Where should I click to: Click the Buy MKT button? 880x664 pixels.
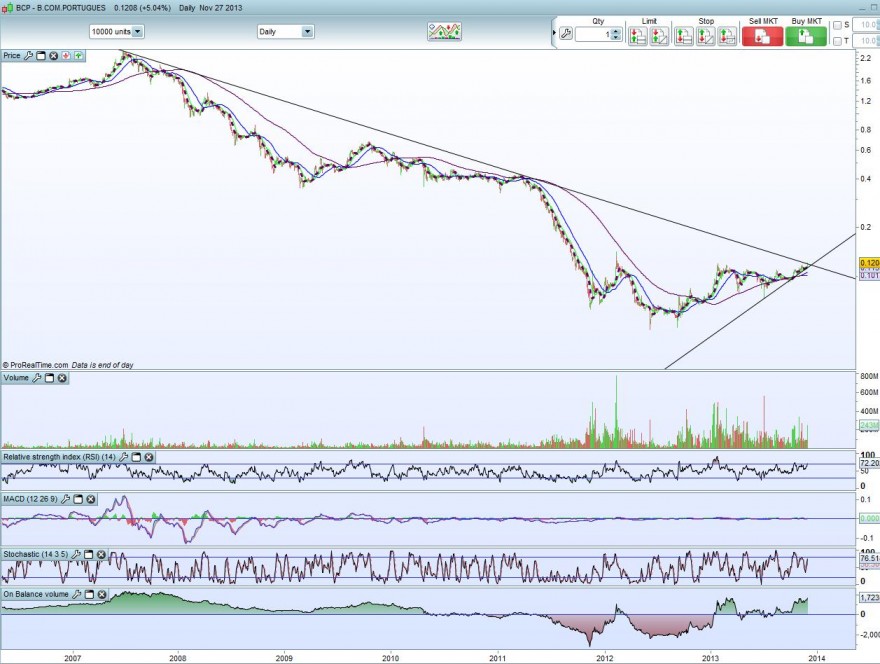pyautogui.click(x=806, y=36)
